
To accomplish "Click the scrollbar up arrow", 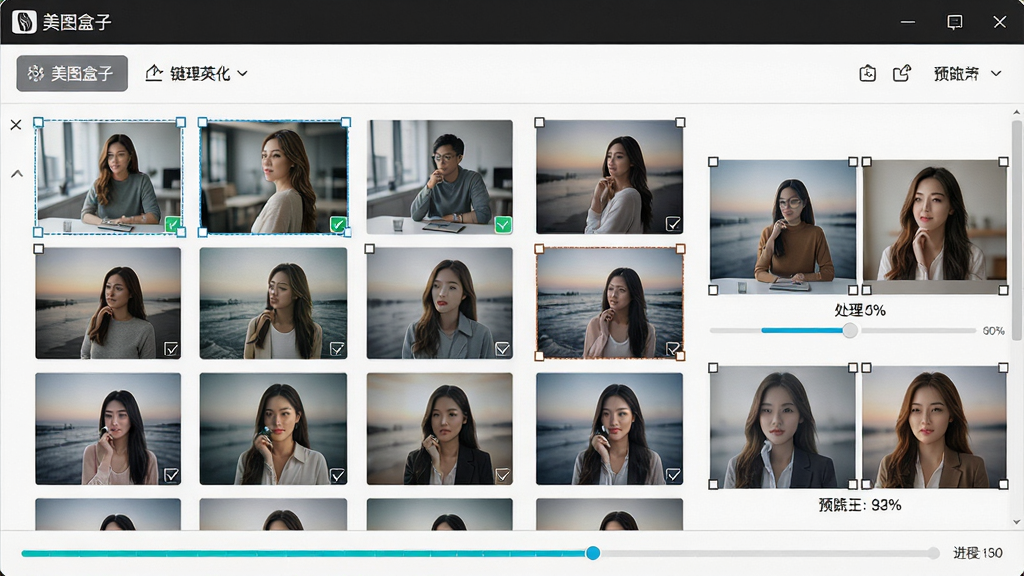I will 1017,113.
